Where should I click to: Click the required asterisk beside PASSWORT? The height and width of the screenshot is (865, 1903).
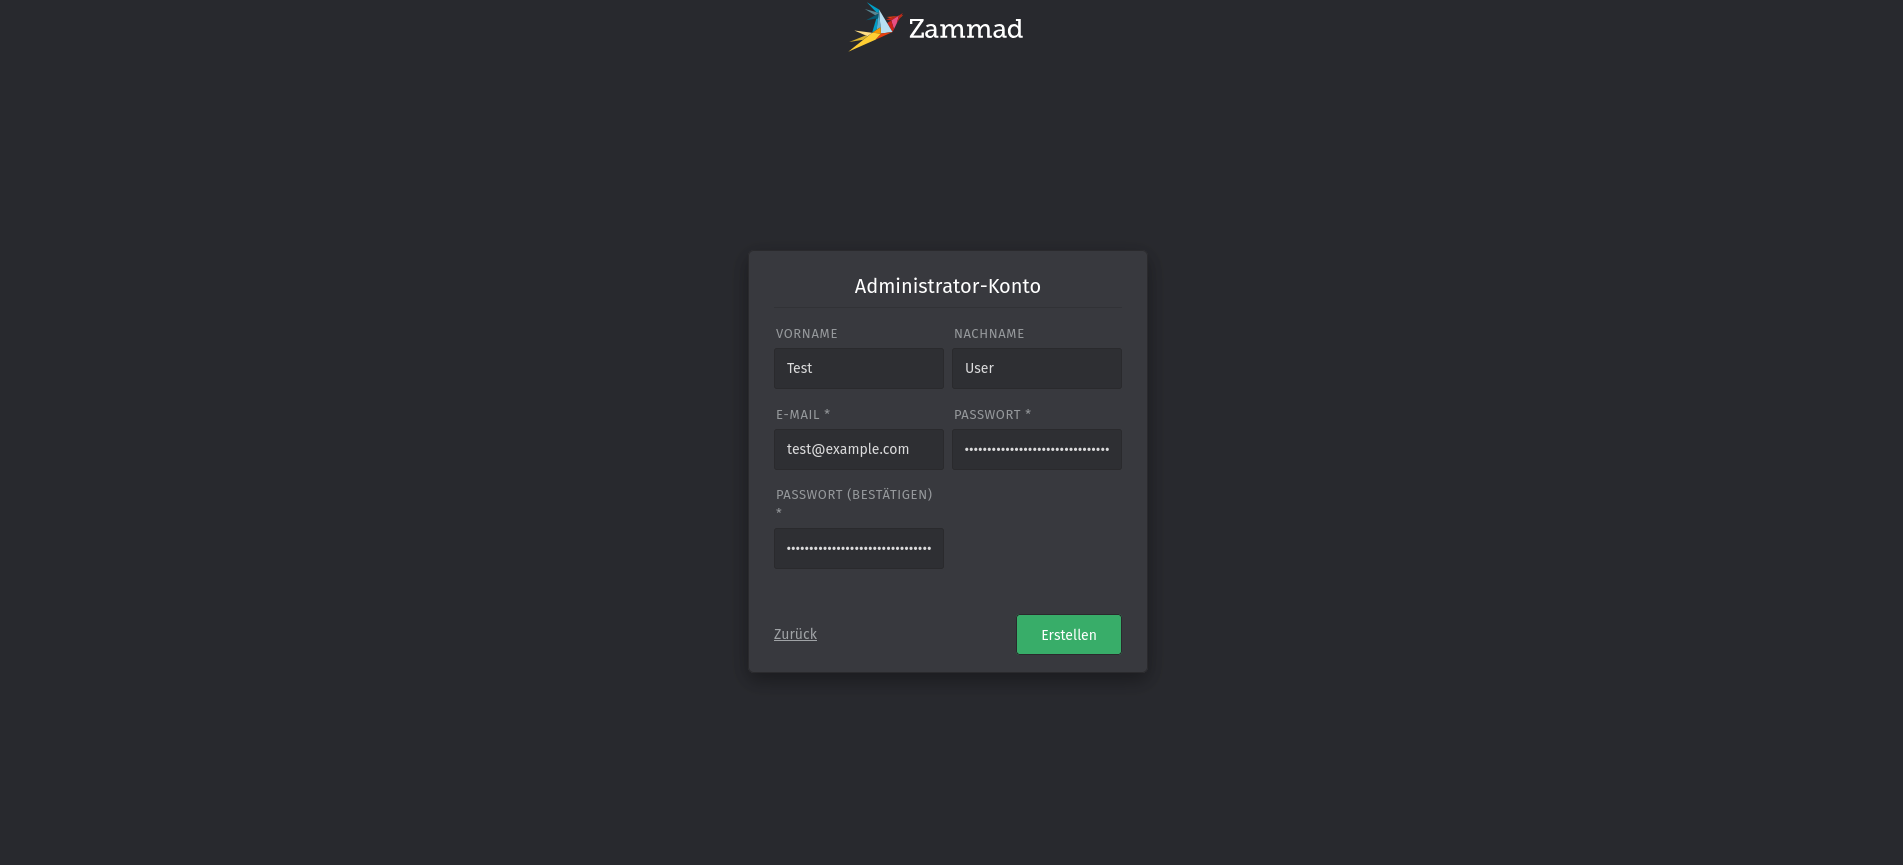[x=1028, y=414]
